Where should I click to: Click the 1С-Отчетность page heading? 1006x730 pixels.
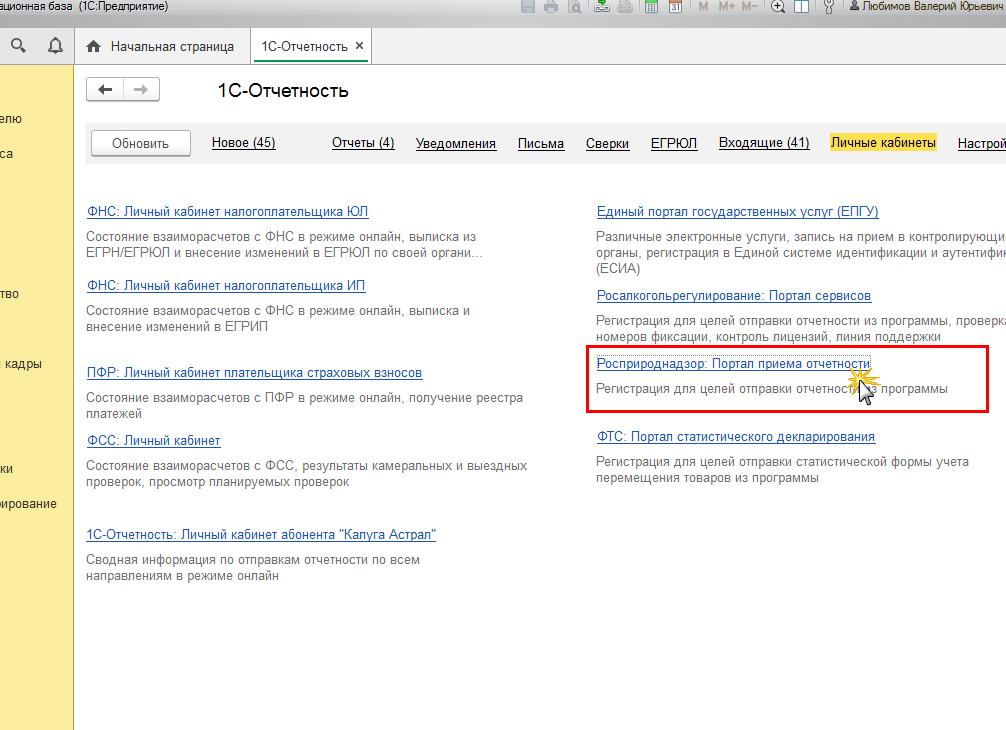point(283,90)
